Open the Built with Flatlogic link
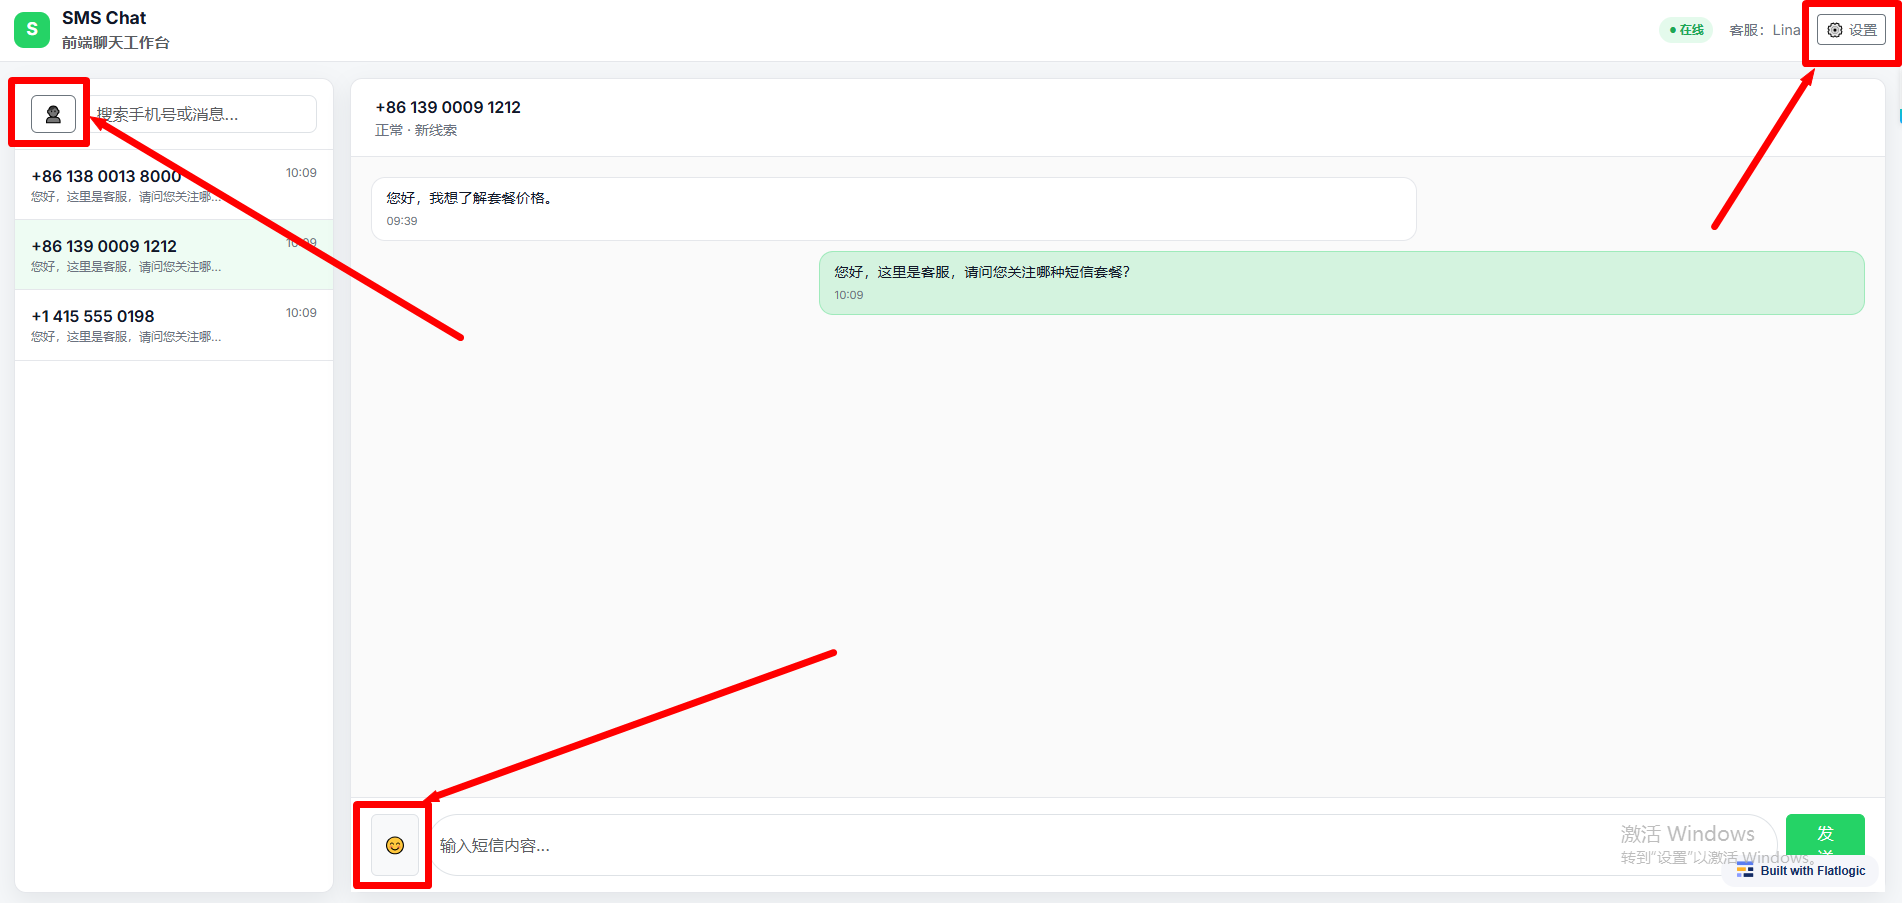 (1812, 871)
